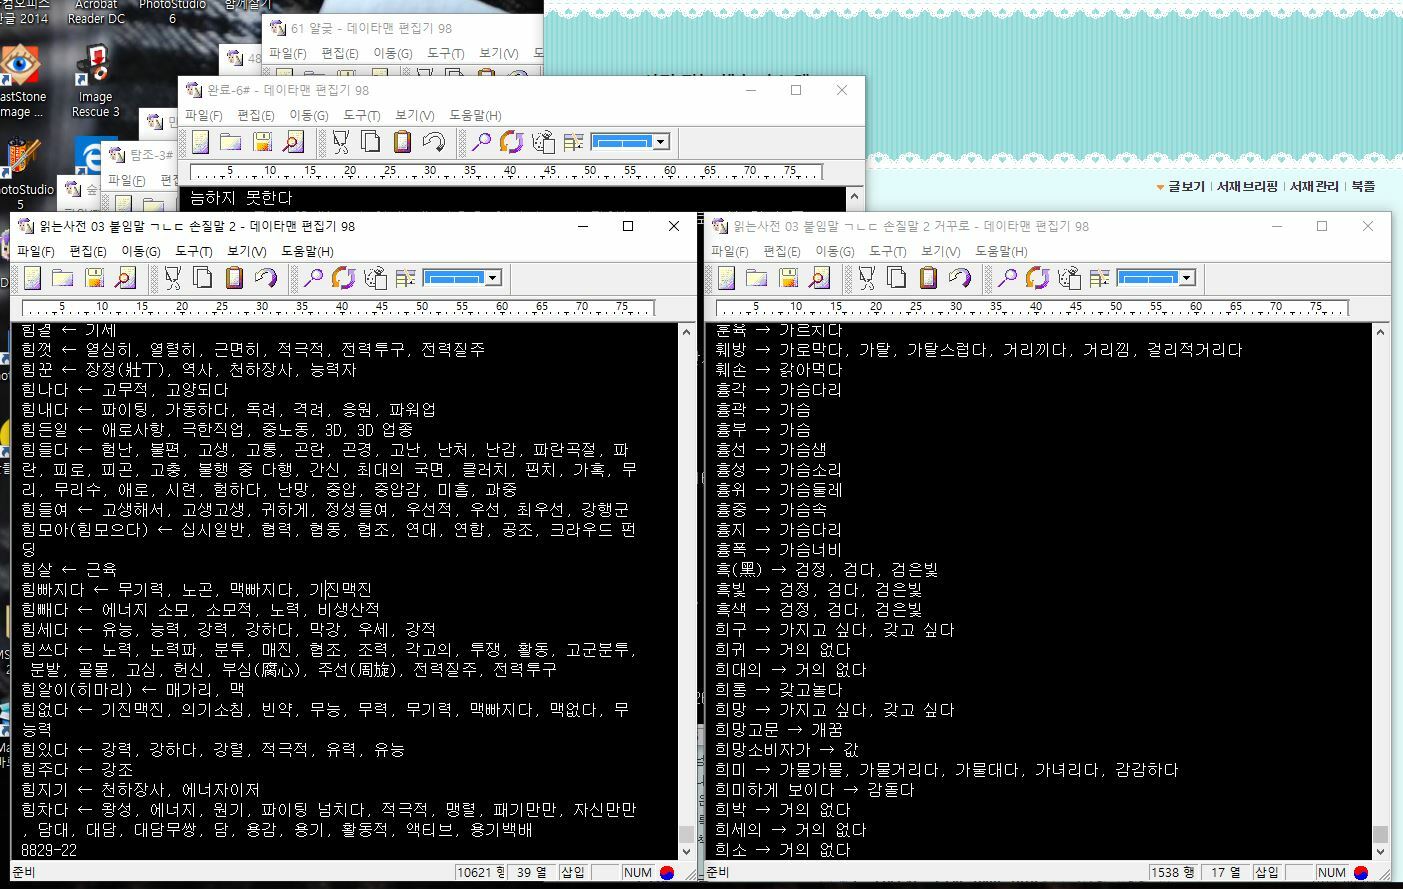The width and height of the screenshot is (1403, 889).
Task: Click Undo arrow icon in 손질말 2 window
Action: point(265,278)
